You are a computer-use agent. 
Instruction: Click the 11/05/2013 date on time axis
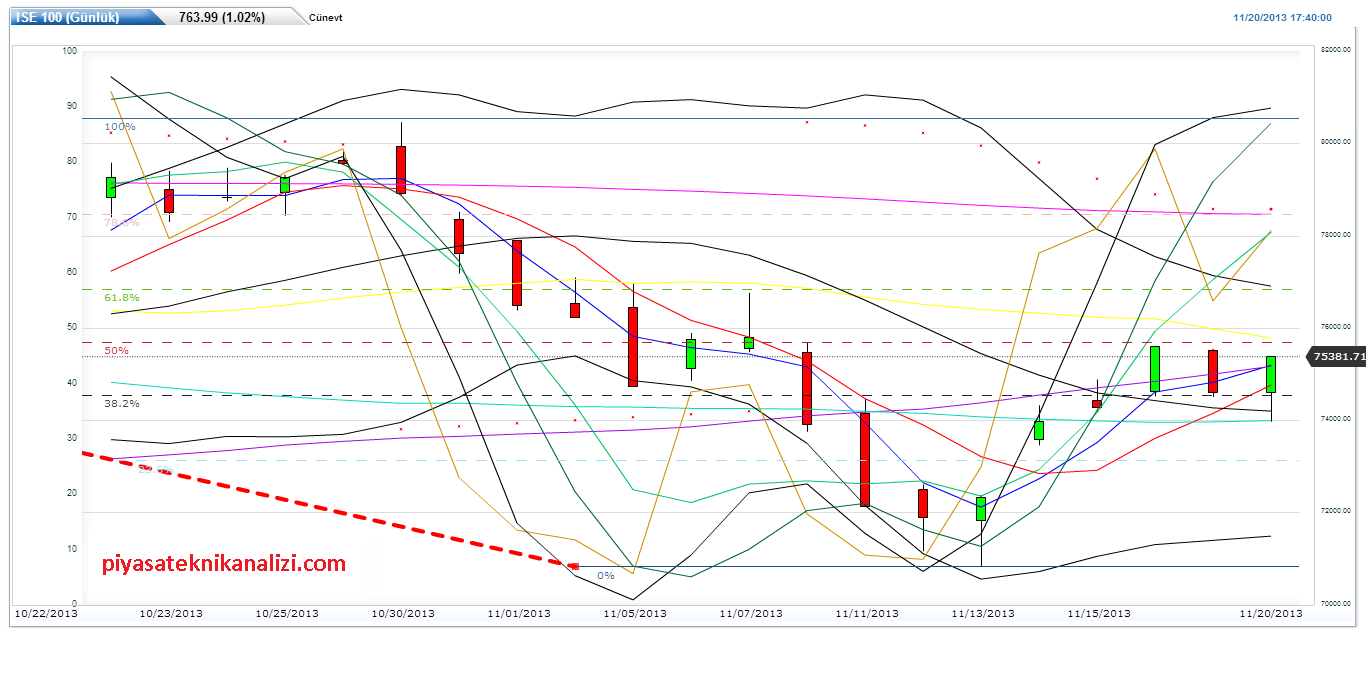point(634,614)
